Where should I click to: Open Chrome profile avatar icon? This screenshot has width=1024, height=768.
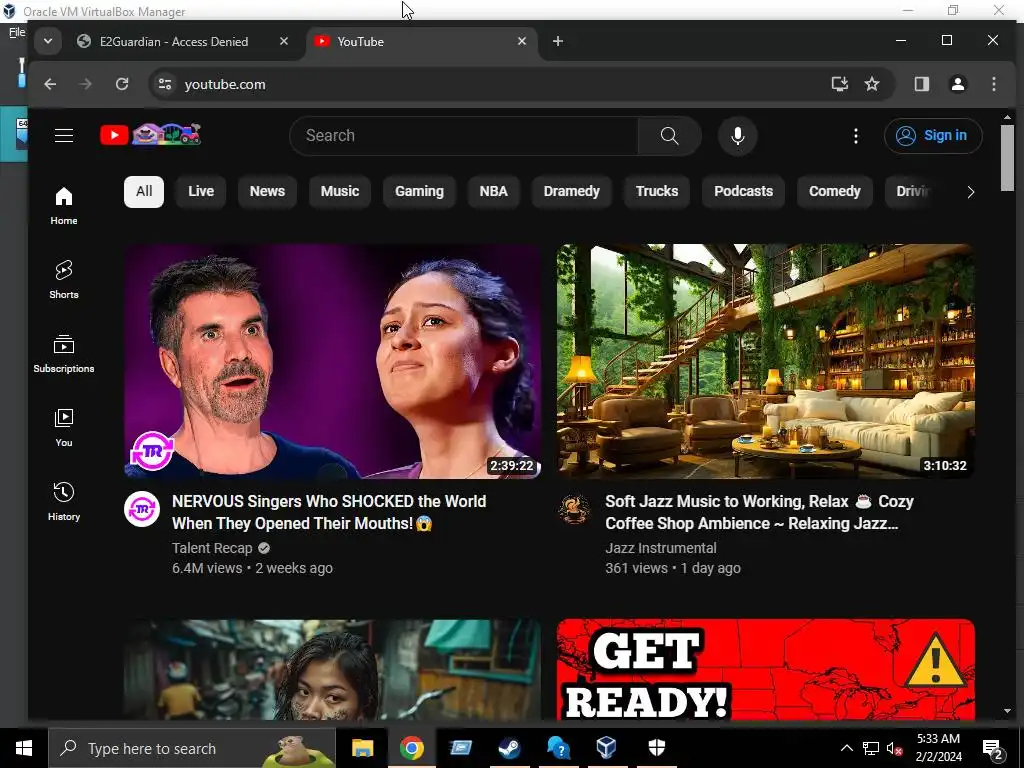point(958,84)
